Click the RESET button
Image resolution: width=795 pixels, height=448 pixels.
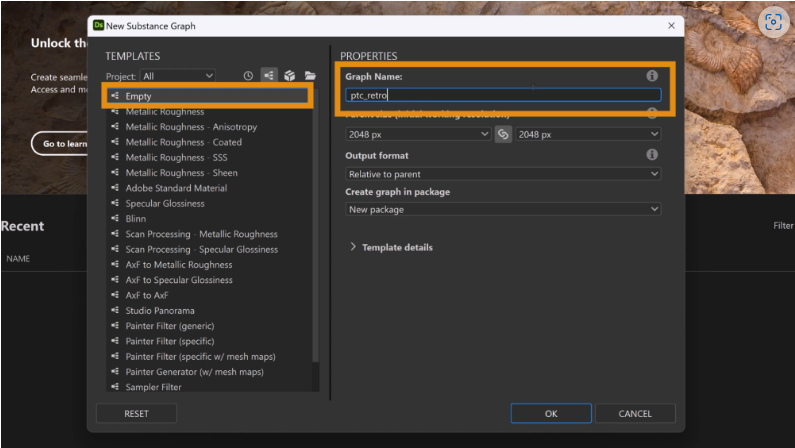tap(136, 414)
